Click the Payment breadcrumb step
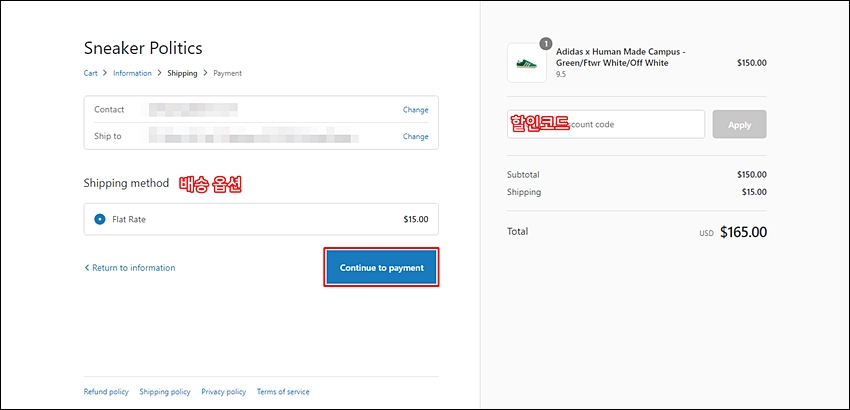The width and height of the screenshot is (850, 410). pos(228,73)
